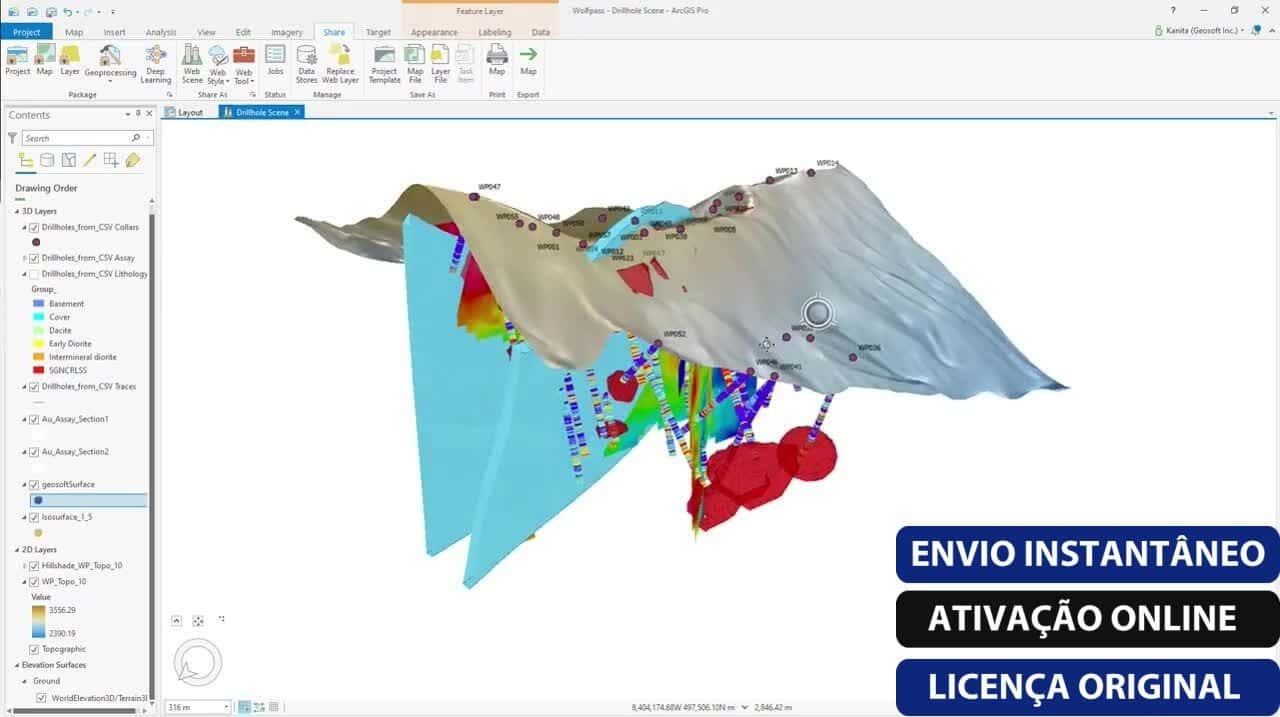1280x717 pixels.
Task: Open the scene scale dropdown showing 316 m
Action: pyautogui.click(x=226, y=707)
